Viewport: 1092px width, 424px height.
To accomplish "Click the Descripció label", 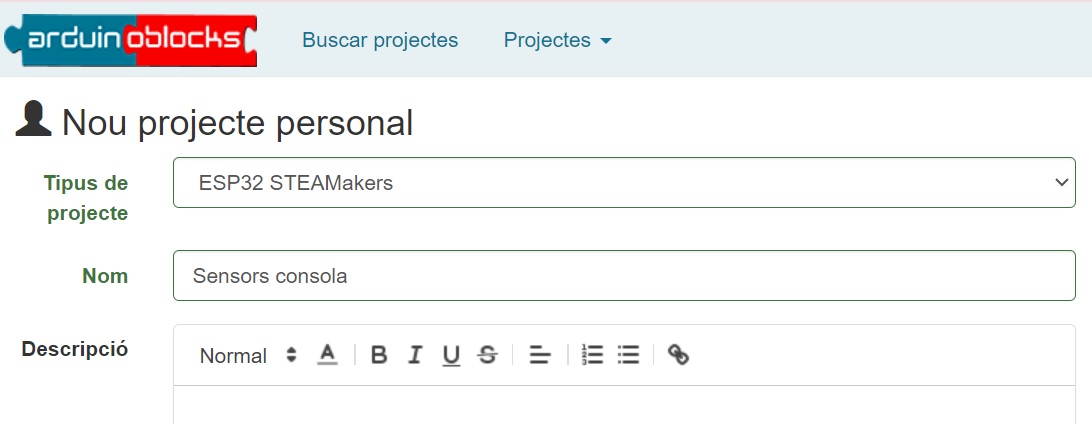I will click(x=75, y=349).
